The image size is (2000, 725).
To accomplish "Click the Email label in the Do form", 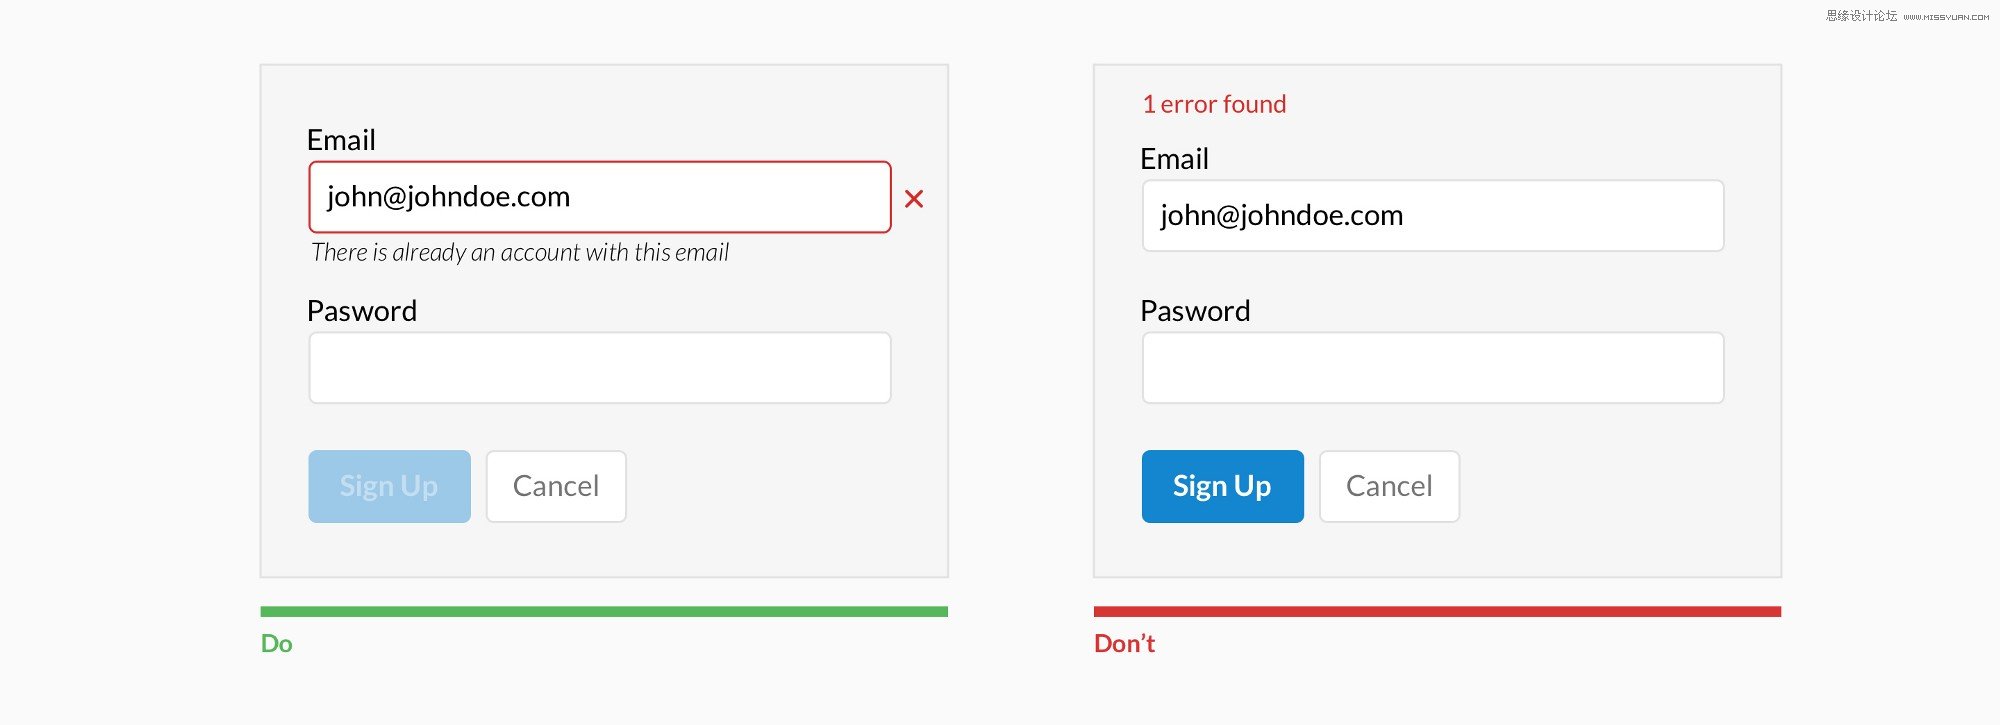I will click(341, 140).
